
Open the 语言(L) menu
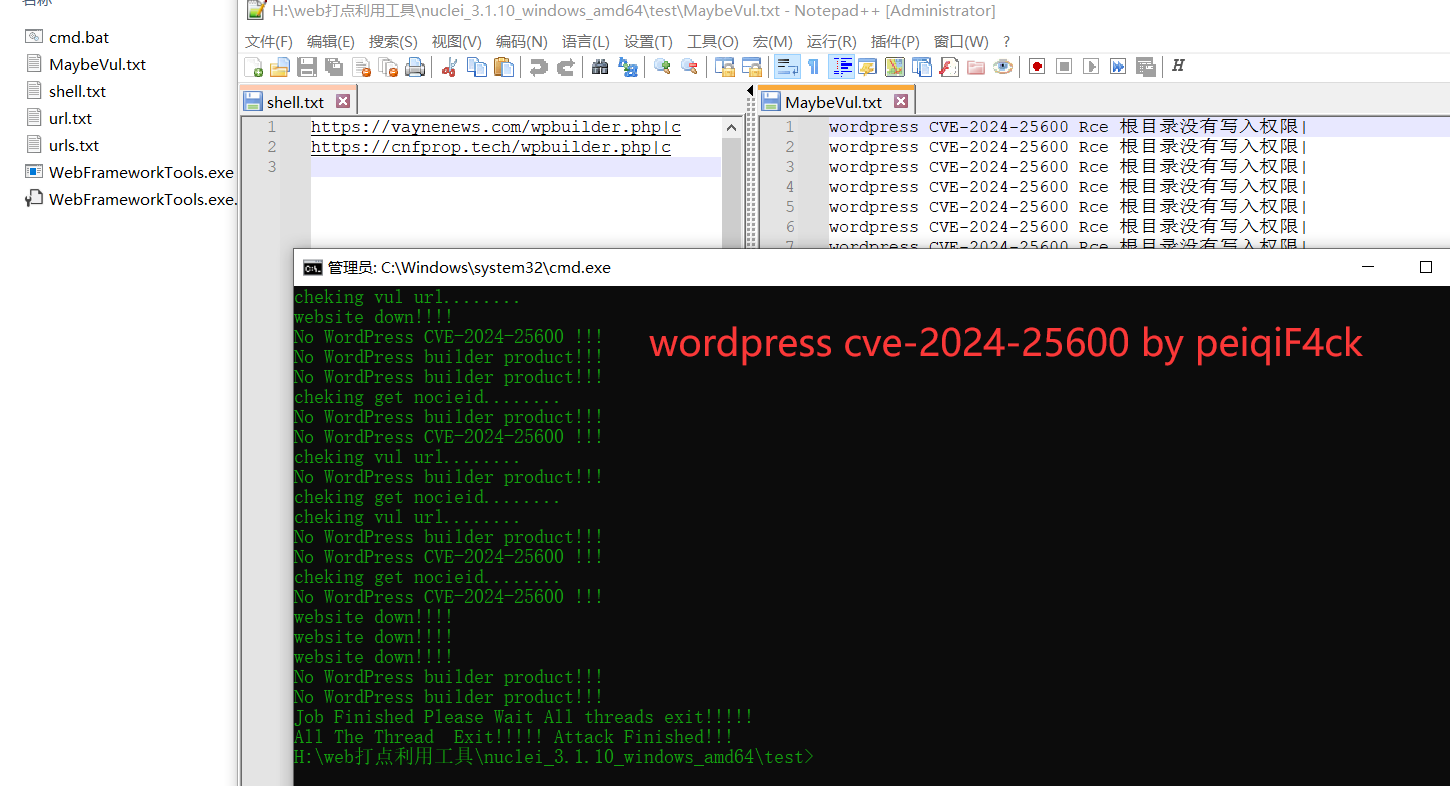pyautogui.click(x=586, y=41)
